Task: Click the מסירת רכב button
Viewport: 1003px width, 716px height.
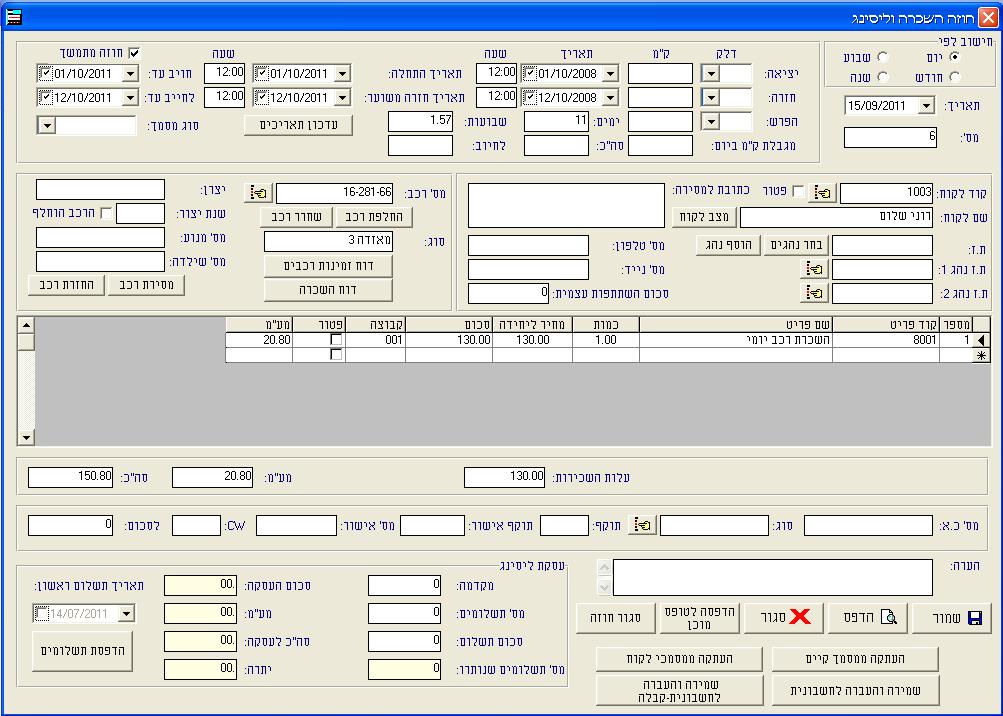Action: pos(146,285)
